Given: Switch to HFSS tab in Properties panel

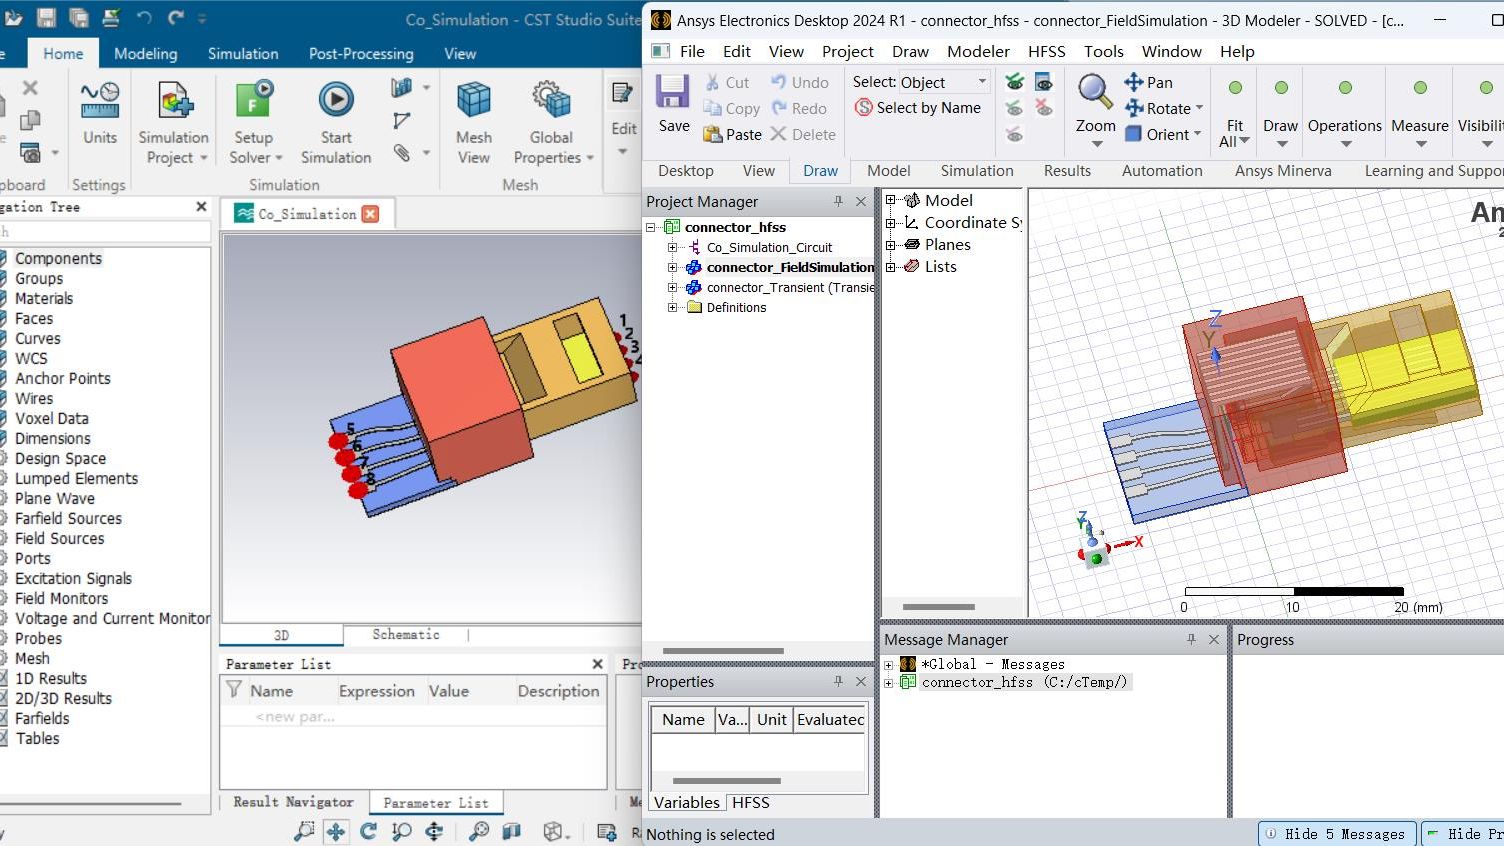Looking at the screenshot, I should point(751,803).
